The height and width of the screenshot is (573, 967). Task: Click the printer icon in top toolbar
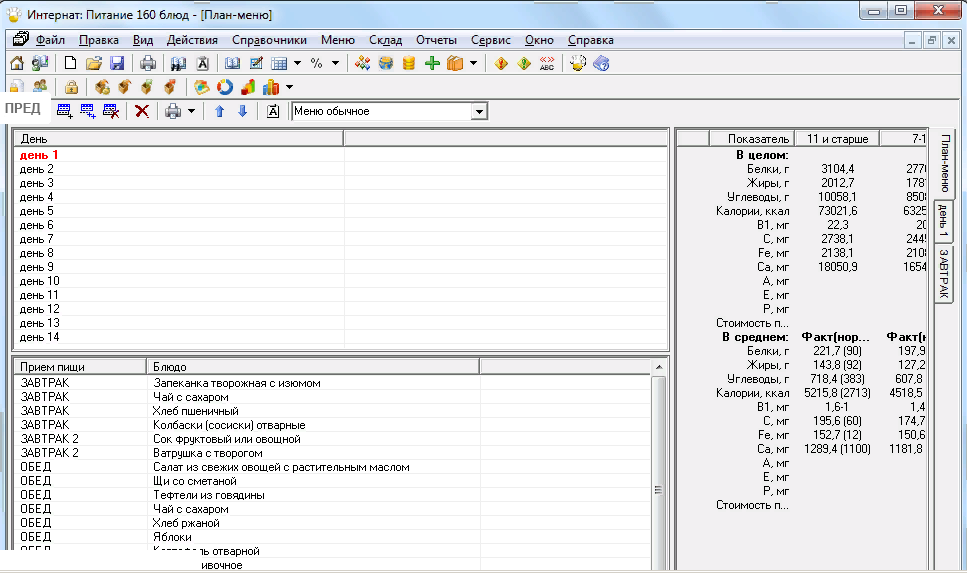click(147, 63)
